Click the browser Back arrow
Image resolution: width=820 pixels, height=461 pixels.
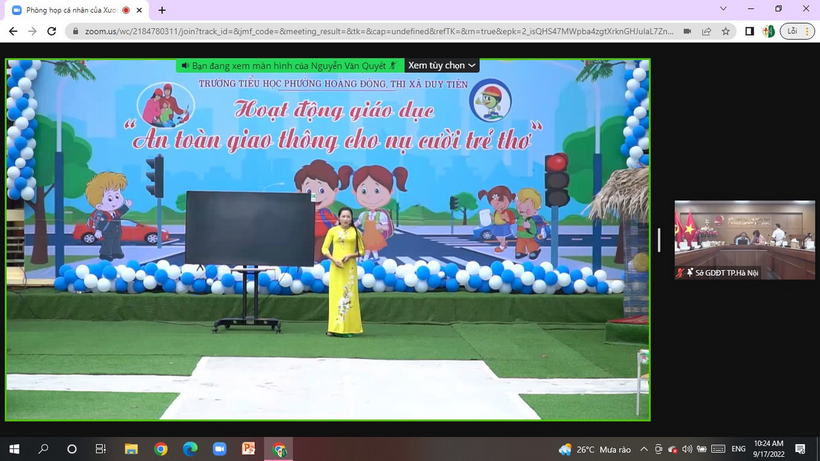coord(11,31)
